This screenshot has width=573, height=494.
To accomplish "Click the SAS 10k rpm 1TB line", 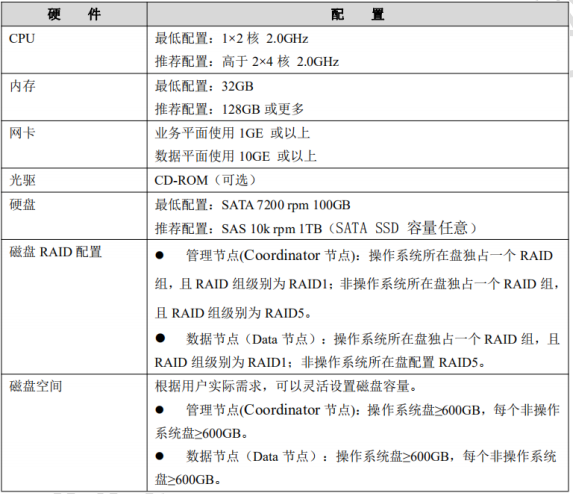I will [x=316, y=228].
